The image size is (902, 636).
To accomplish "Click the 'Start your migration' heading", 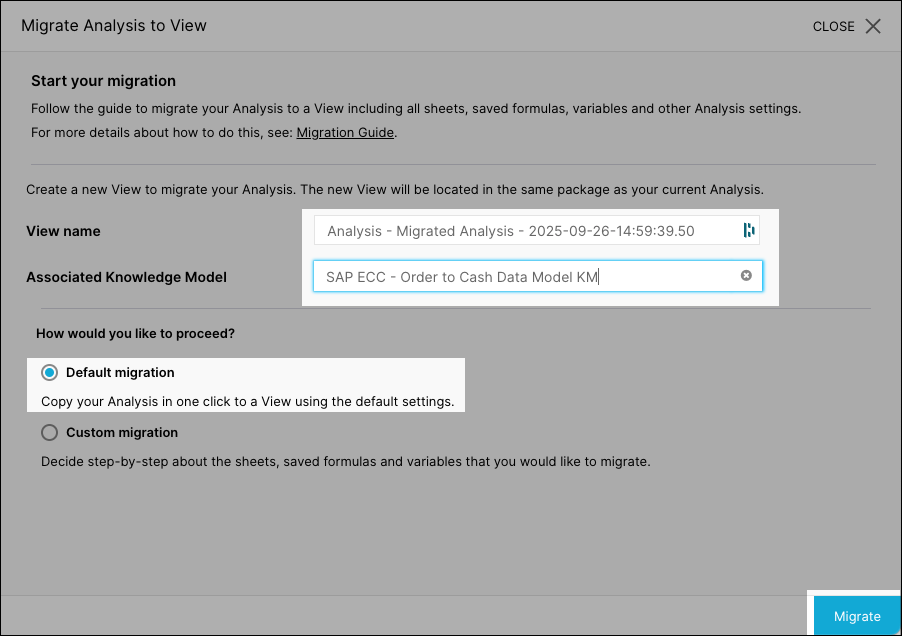I will tap(103, 81).
